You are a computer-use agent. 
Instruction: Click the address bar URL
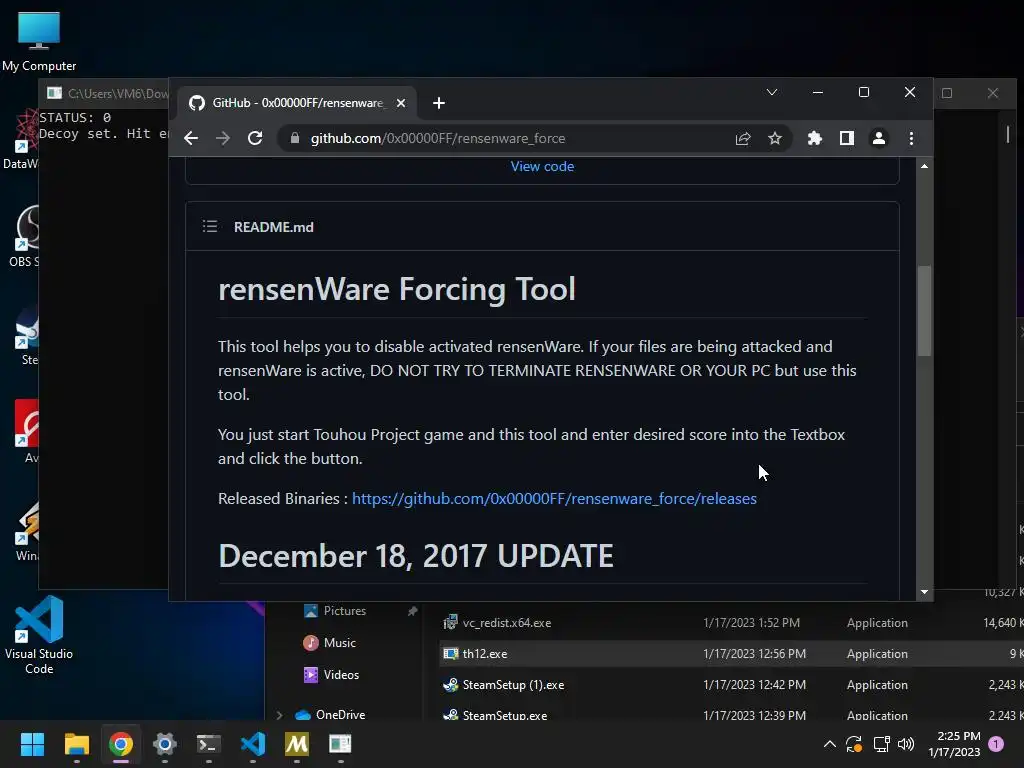438,138
